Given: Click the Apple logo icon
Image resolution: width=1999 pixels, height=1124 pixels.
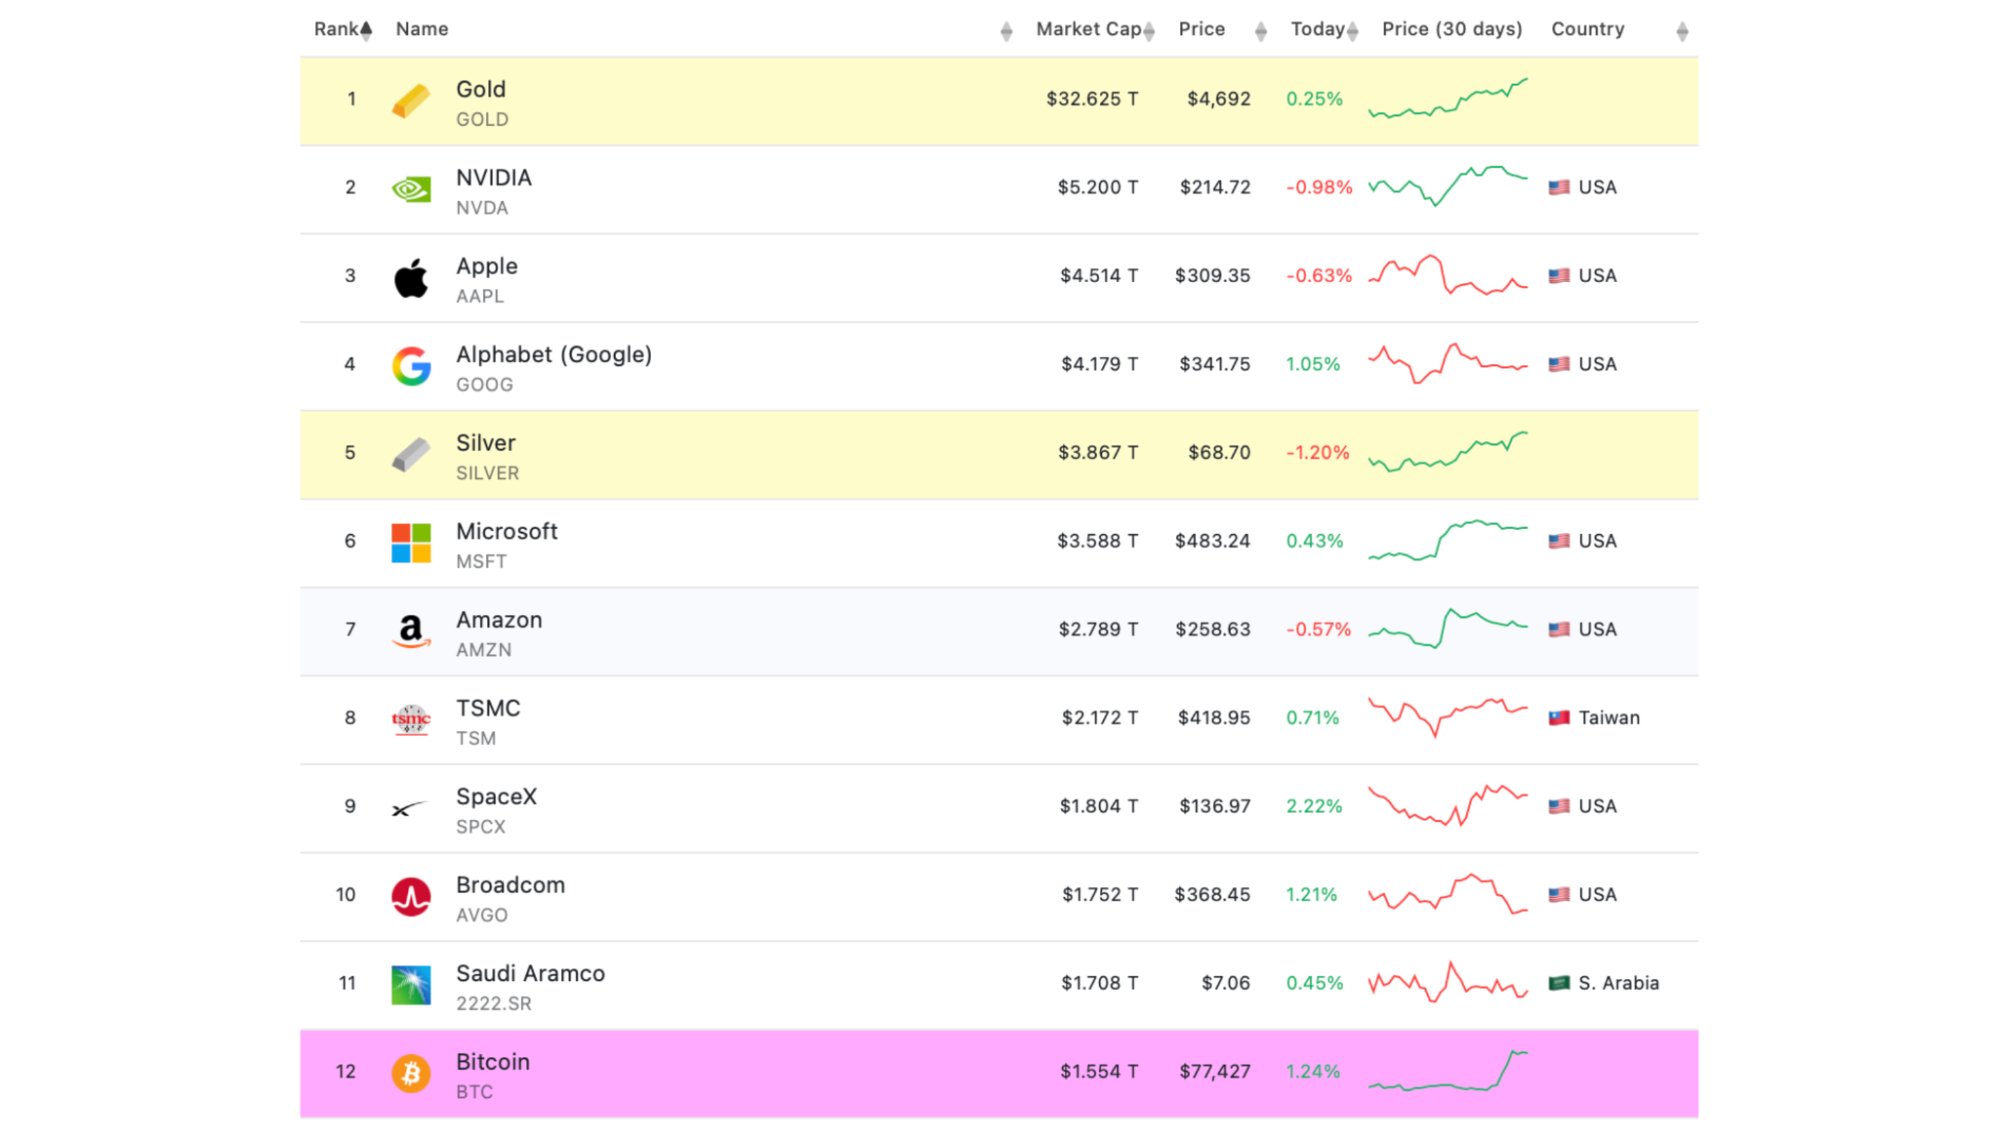Looking at the screenshot, I should coord(411,277).
